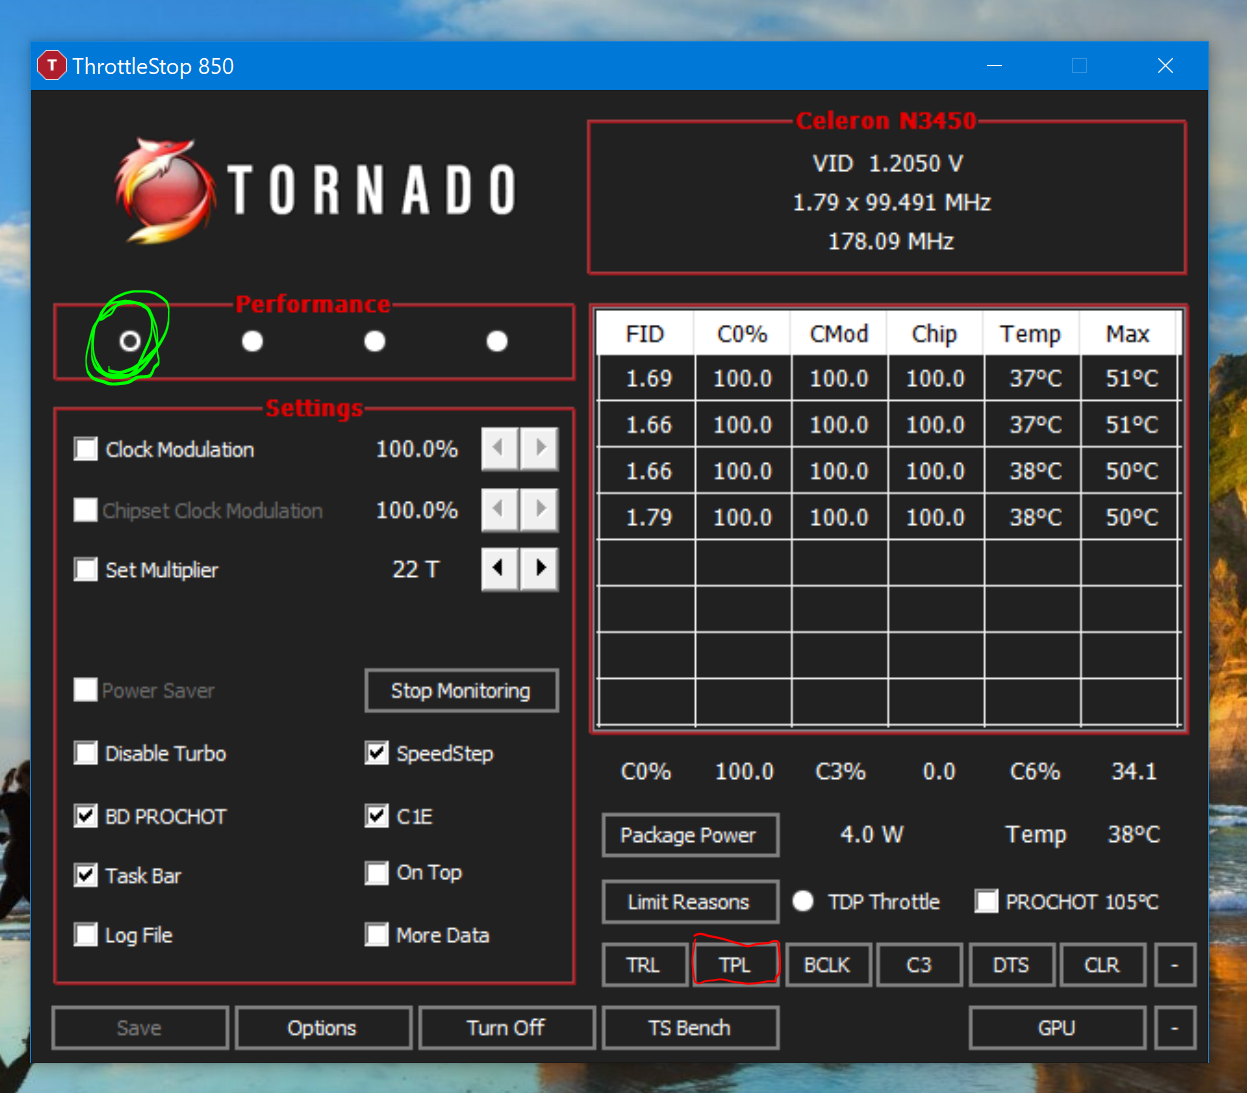Click the C6% value 34.1
Viewport: 1247px width, 1093px height.
[1134, 771]
